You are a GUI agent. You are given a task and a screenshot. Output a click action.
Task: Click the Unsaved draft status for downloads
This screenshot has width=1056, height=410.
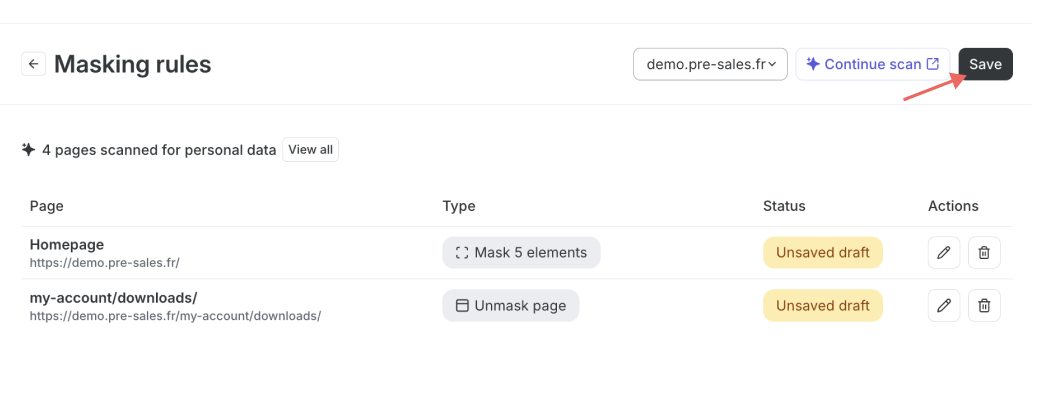(x=822, y=305)
